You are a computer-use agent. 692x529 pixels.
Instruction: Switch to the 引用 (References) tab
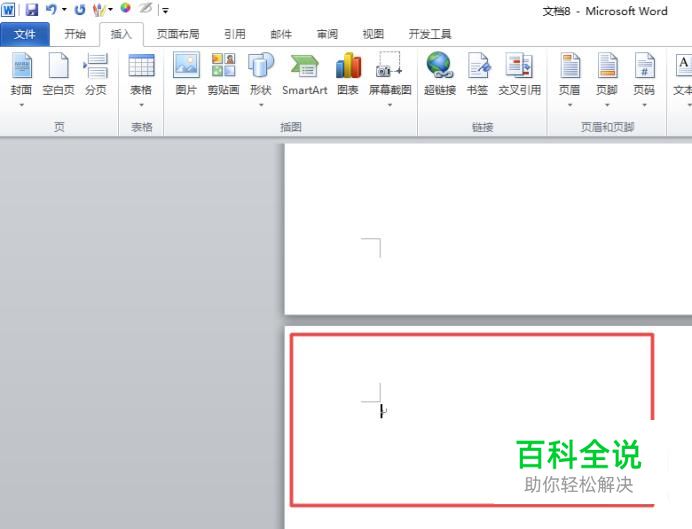pyautogui.click(x=234, y=34)
